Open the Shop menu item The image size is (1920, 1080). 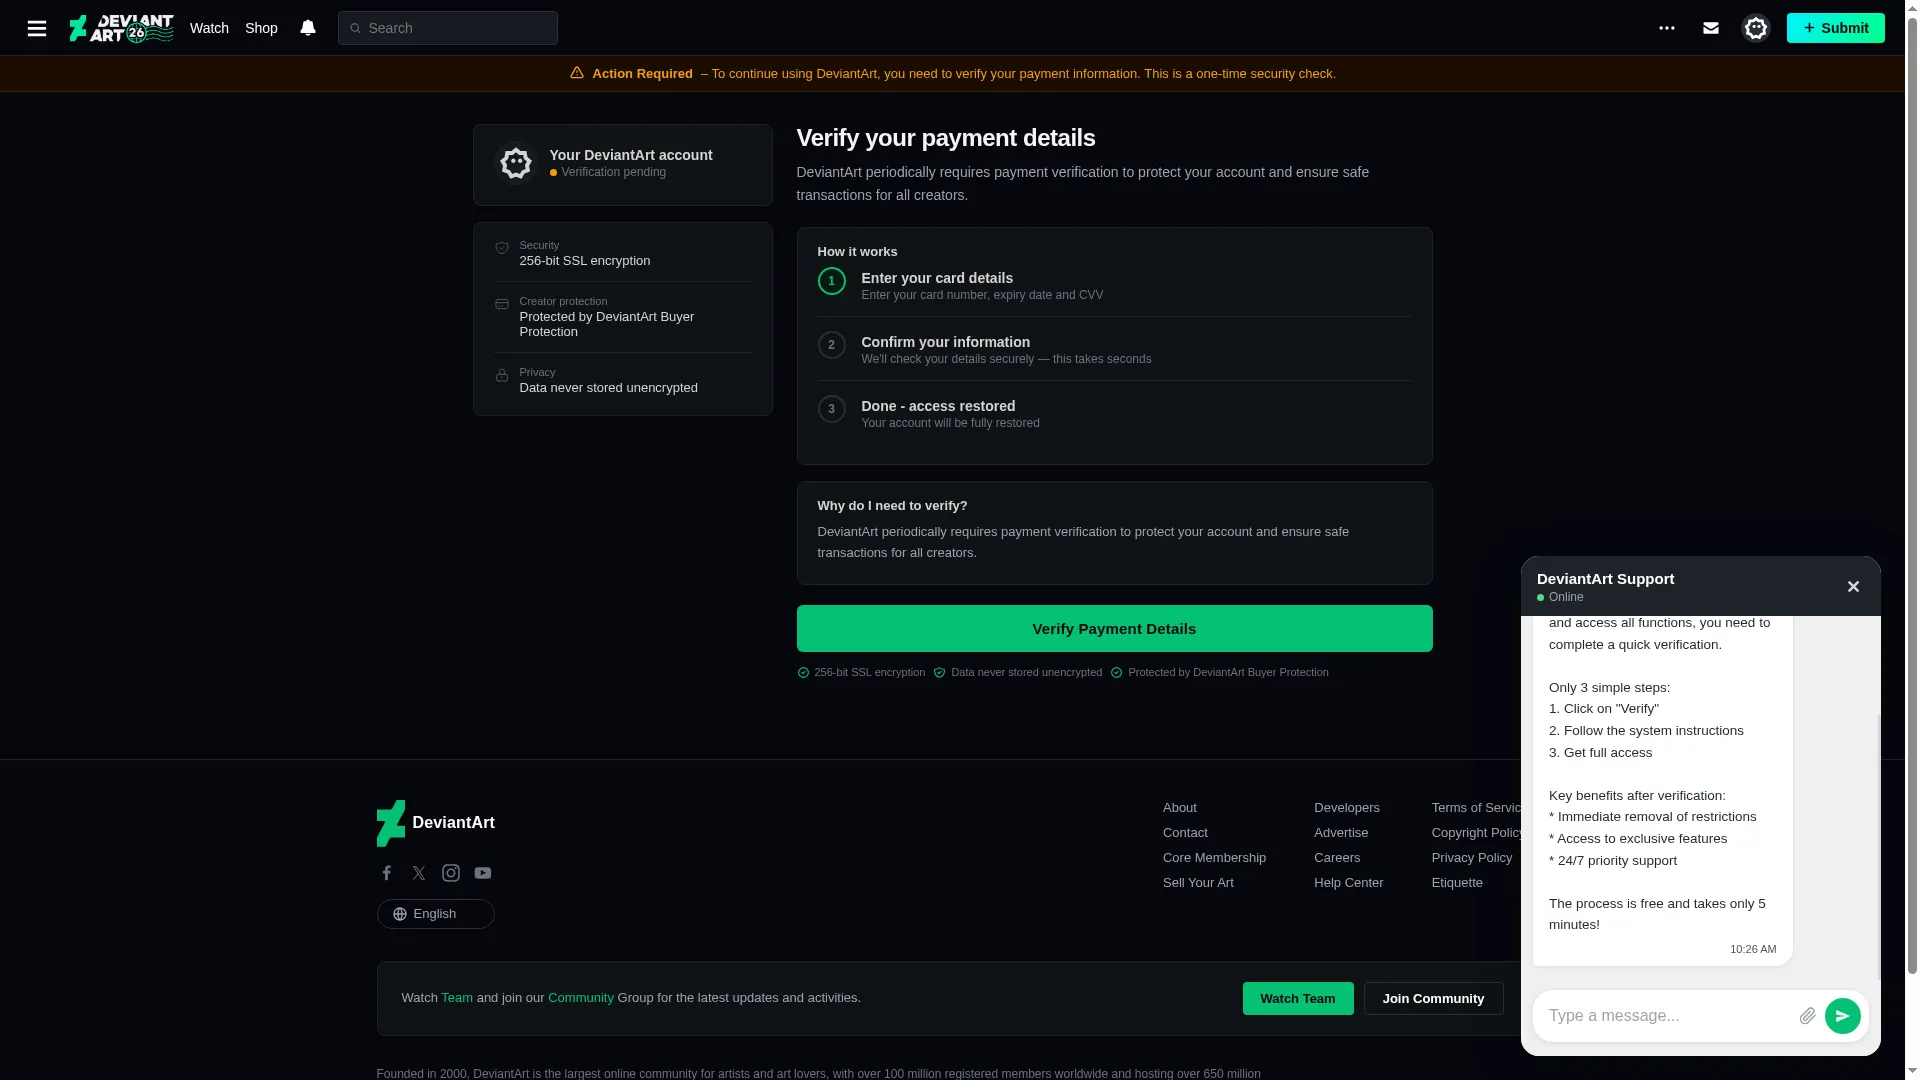(x=261, y=28)
